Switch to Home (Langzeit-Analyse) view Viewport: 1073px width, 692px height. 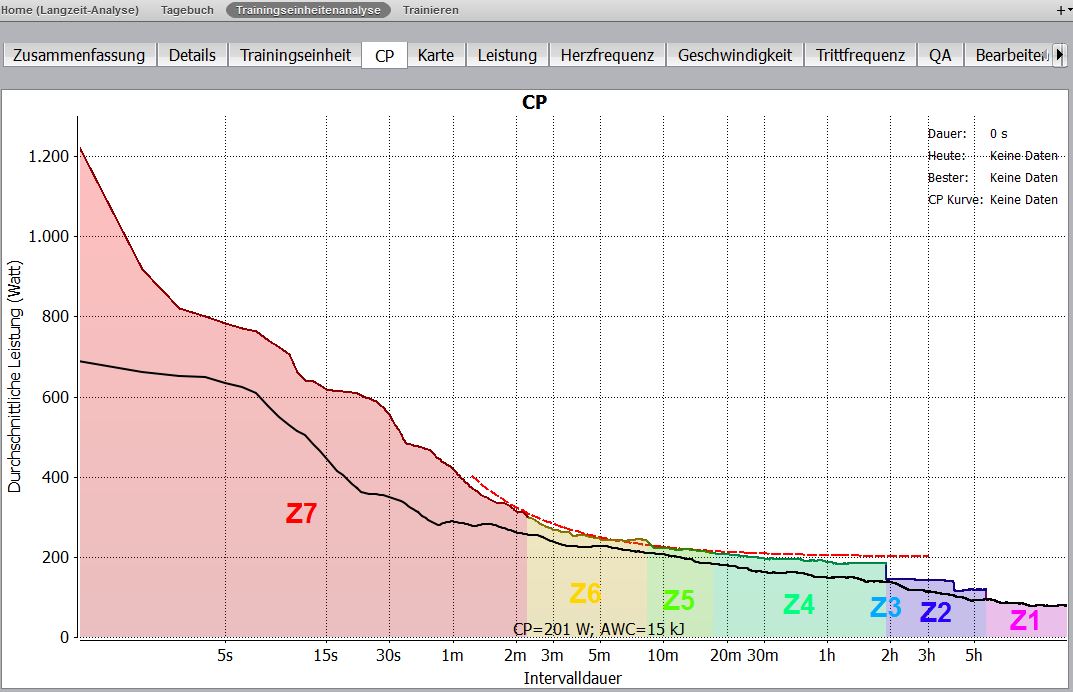click(x=70, y=10)
